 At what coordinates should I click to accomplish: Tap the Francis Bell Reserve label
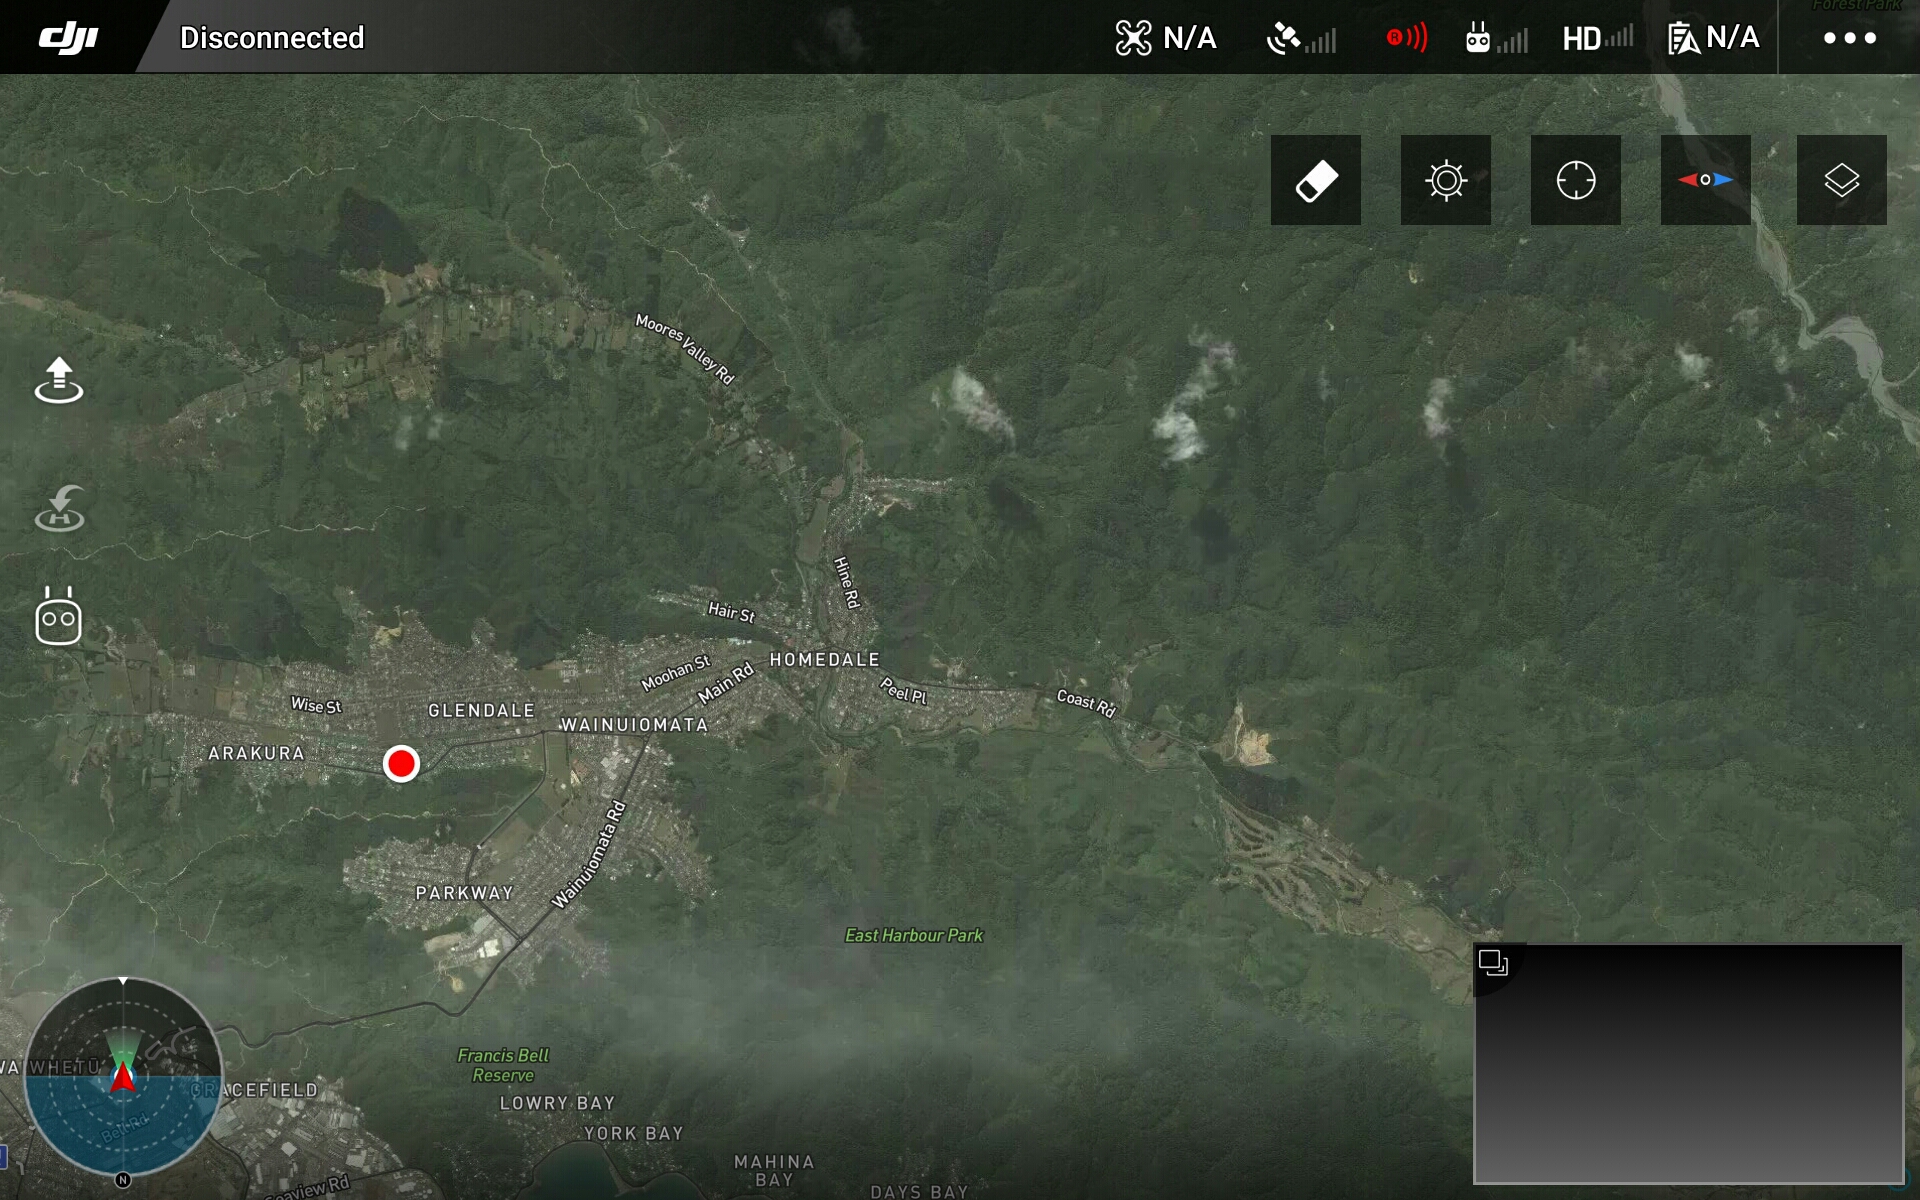[503, 1065]
